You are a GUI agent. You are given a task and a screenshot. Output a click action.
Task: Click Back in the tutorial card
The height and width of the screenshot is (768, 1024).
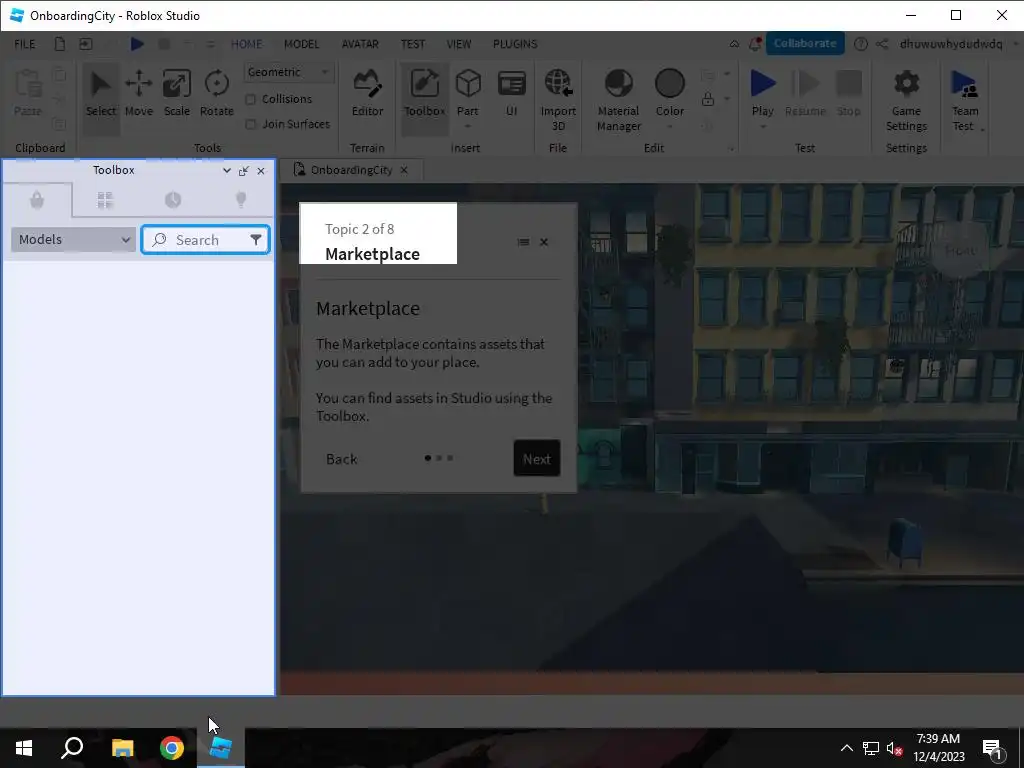[x=342, y=459]
